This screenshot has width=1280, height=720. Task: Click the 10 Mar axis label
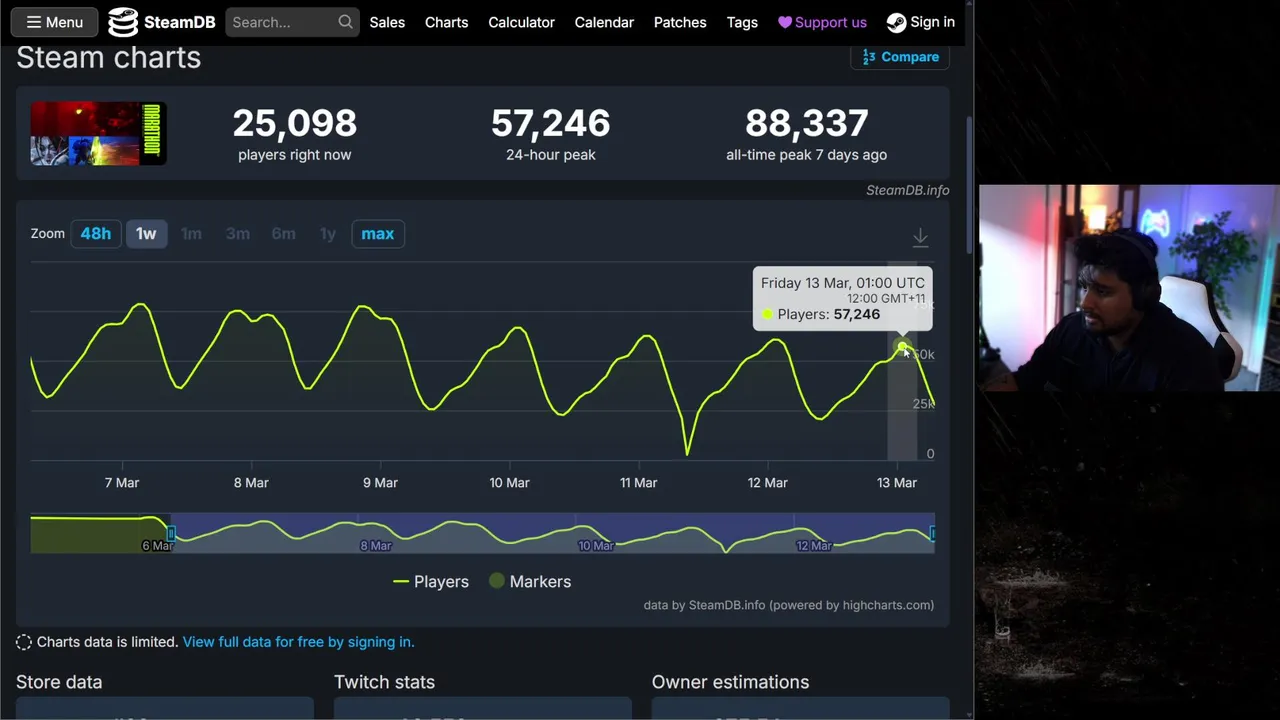coord(509,482)
